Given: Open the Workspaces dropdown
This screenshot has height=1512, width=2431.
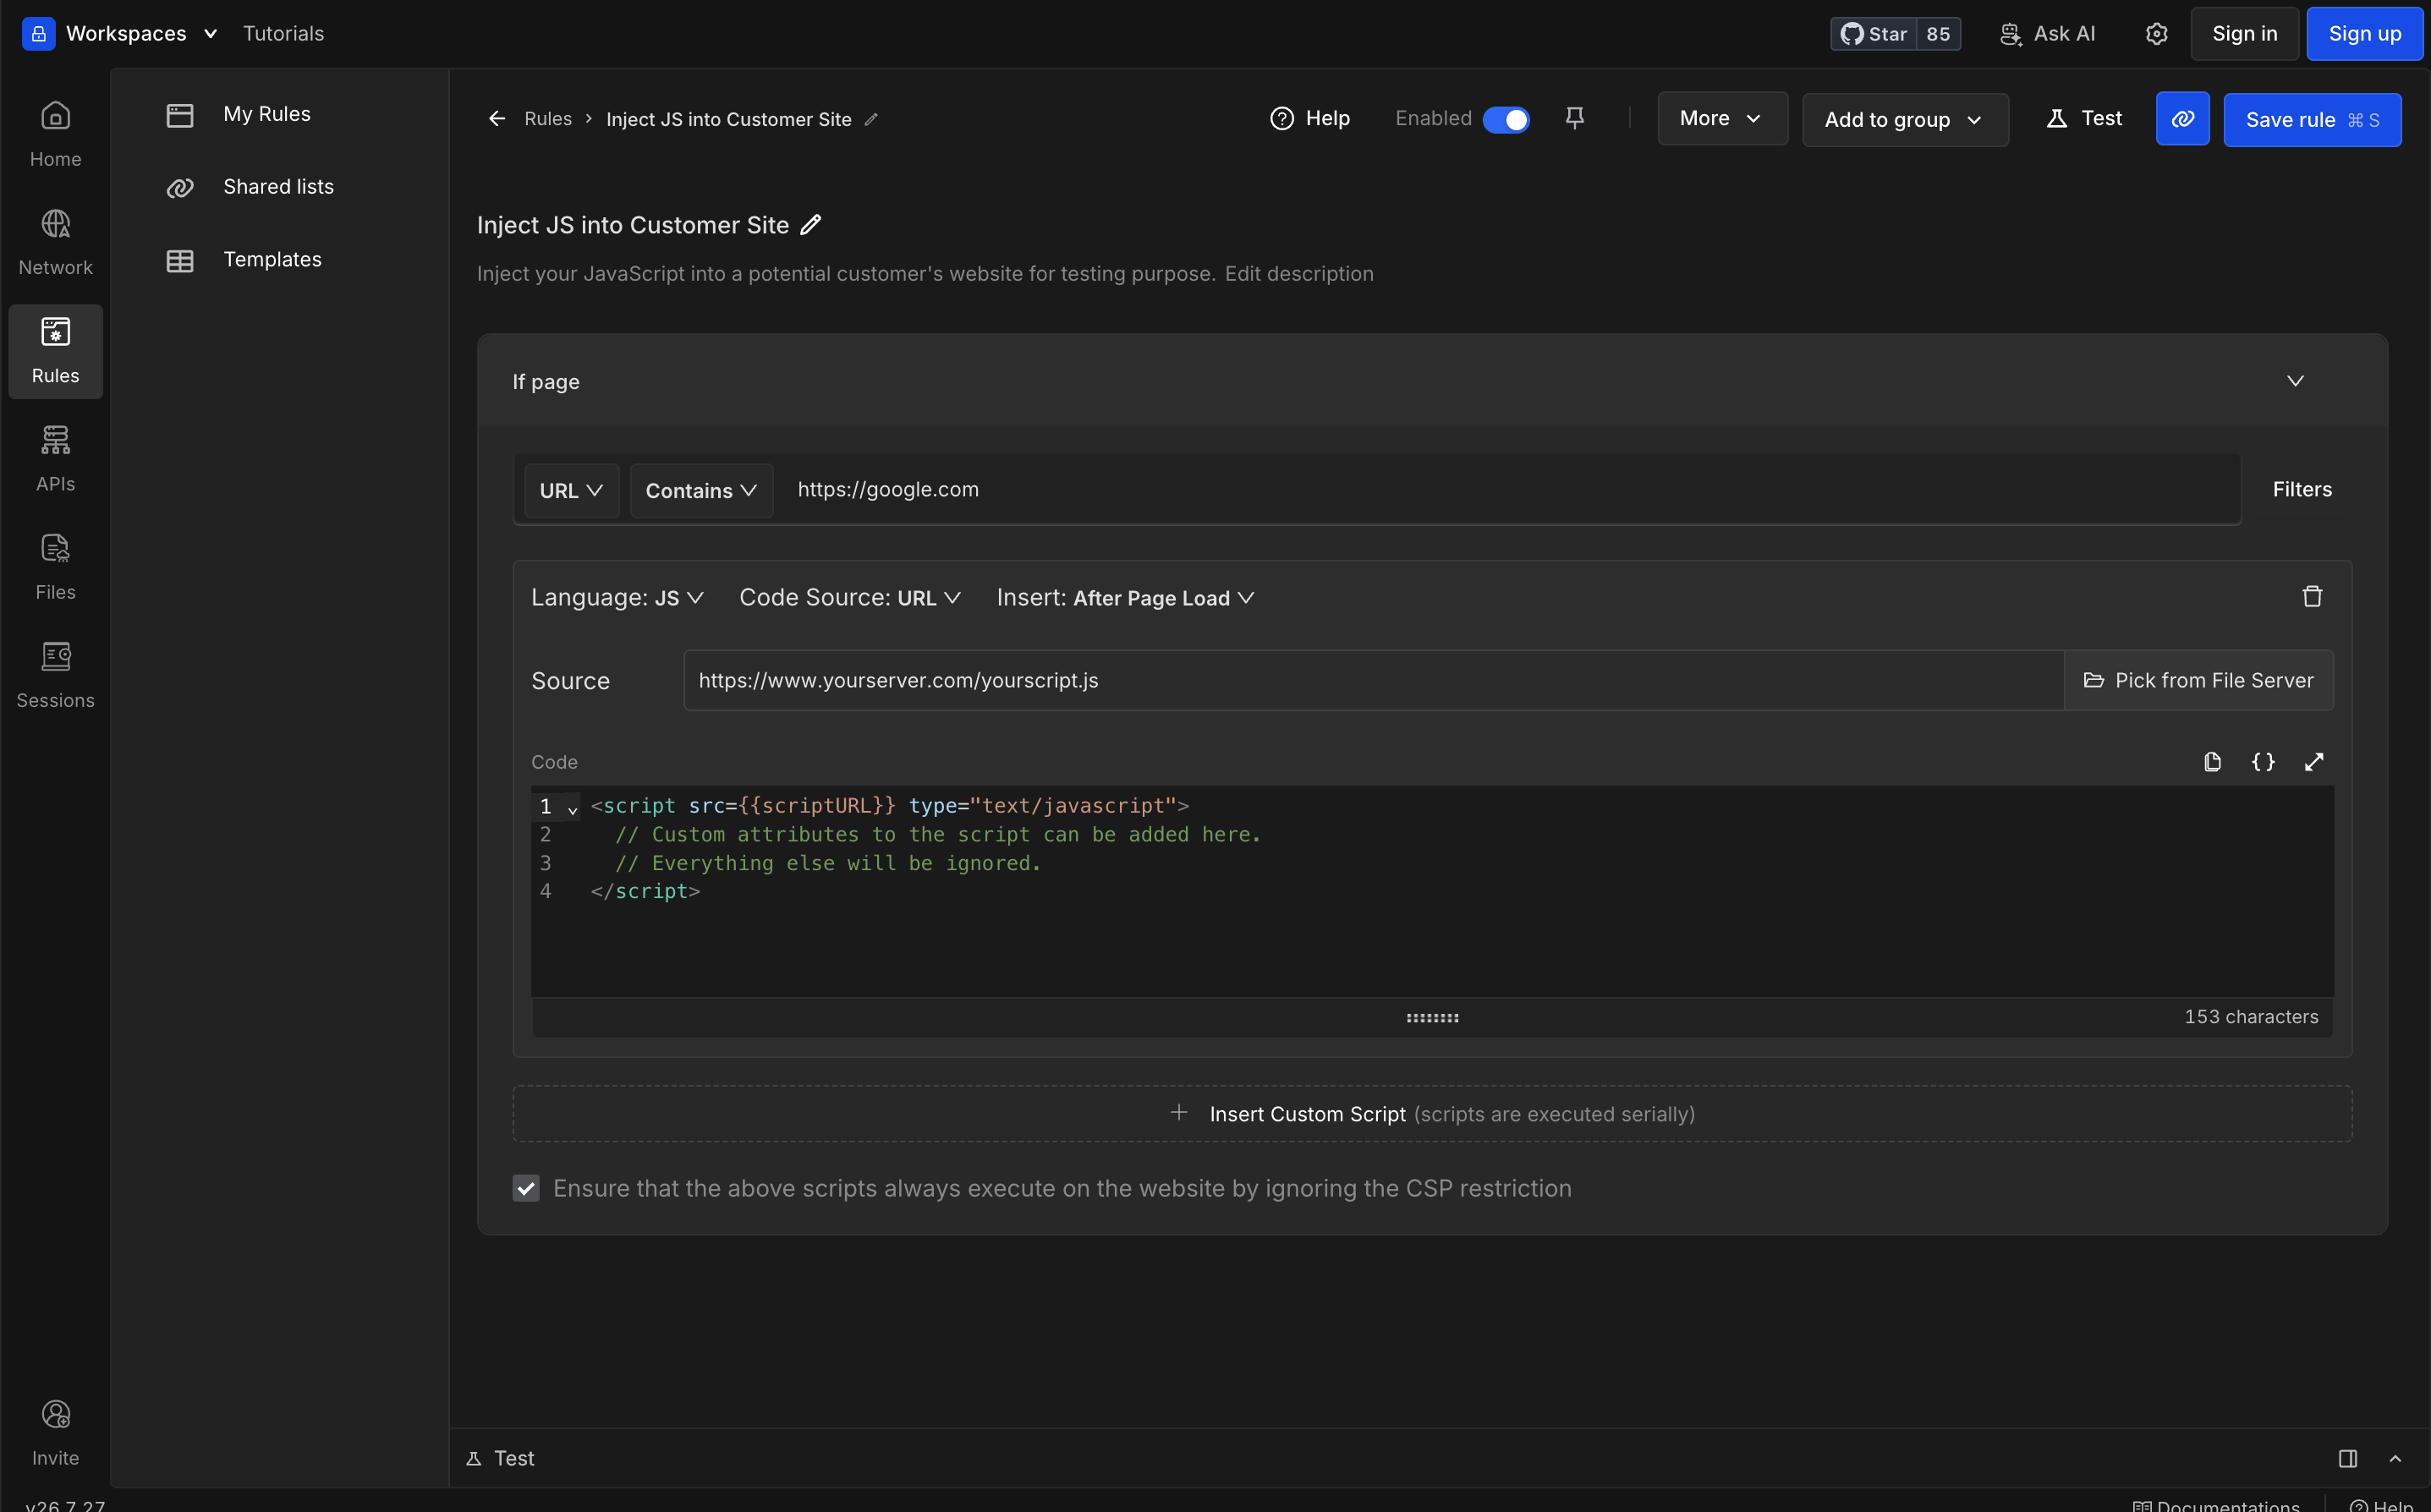Looking at the screenshot, I should (x=142, y=33).
